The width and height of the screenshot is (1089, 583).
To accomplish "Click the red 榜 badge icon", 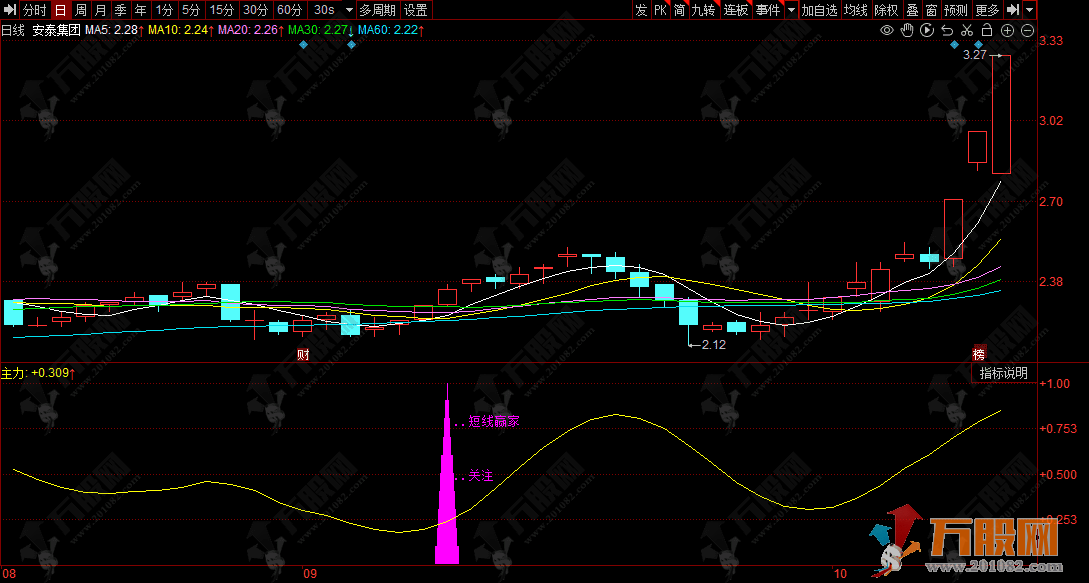I will pyautogui.click(x=978, y=354).
